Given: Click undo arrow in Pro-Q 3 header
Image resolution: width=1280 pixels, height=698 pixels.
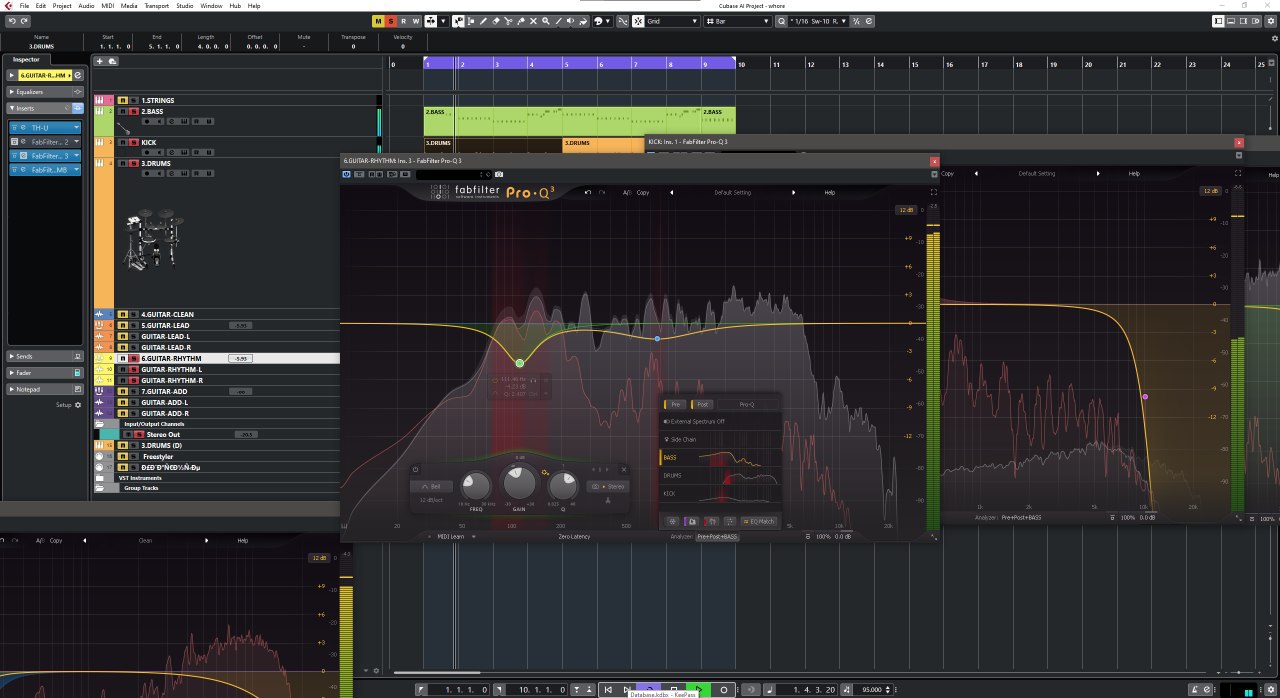Looking at the screenshot, I should pos(588,192).
